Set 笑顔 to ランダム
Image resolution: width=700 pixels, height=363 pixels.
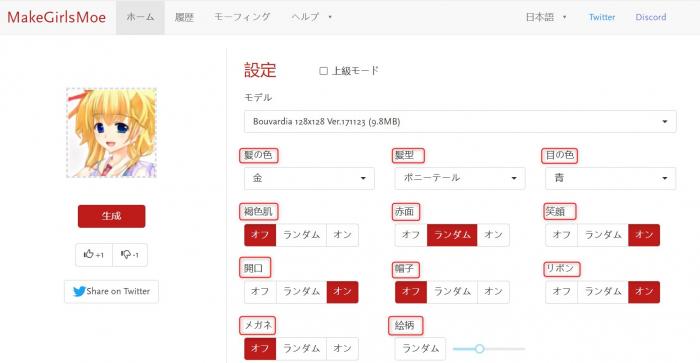603,235
